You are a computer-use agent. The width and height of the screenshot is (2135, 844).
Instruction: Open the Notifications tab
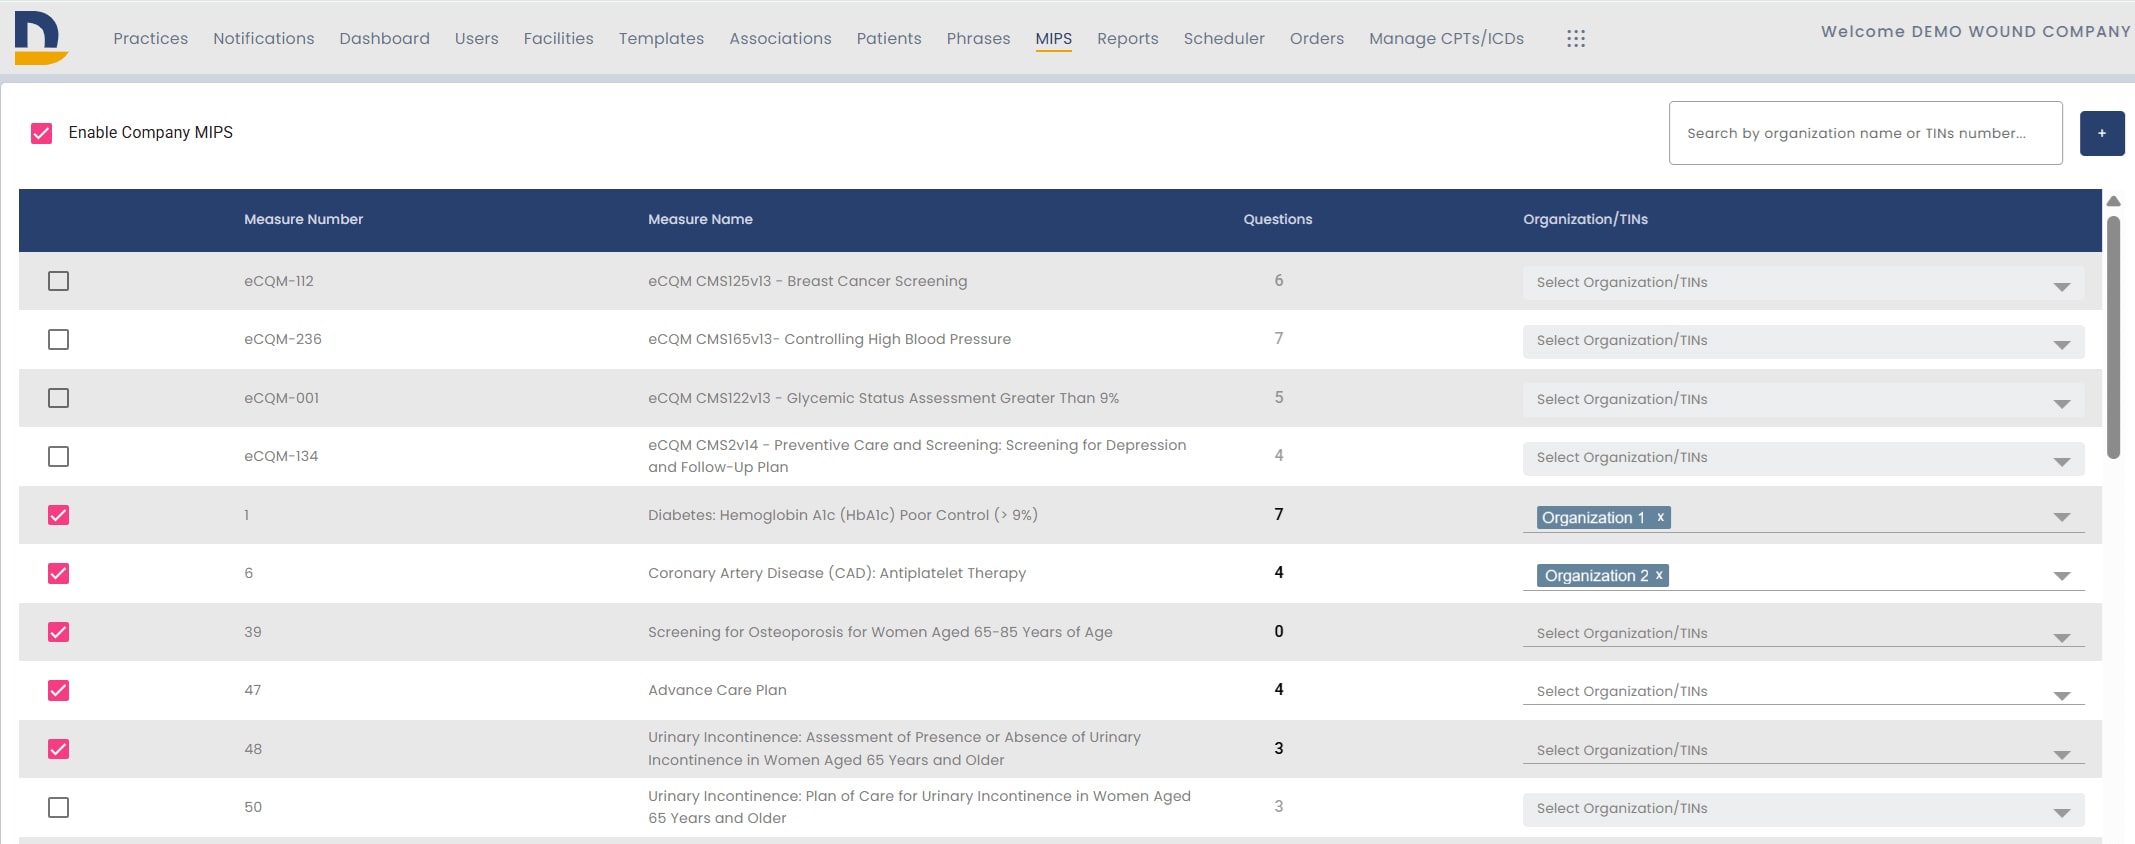[263, 38]
